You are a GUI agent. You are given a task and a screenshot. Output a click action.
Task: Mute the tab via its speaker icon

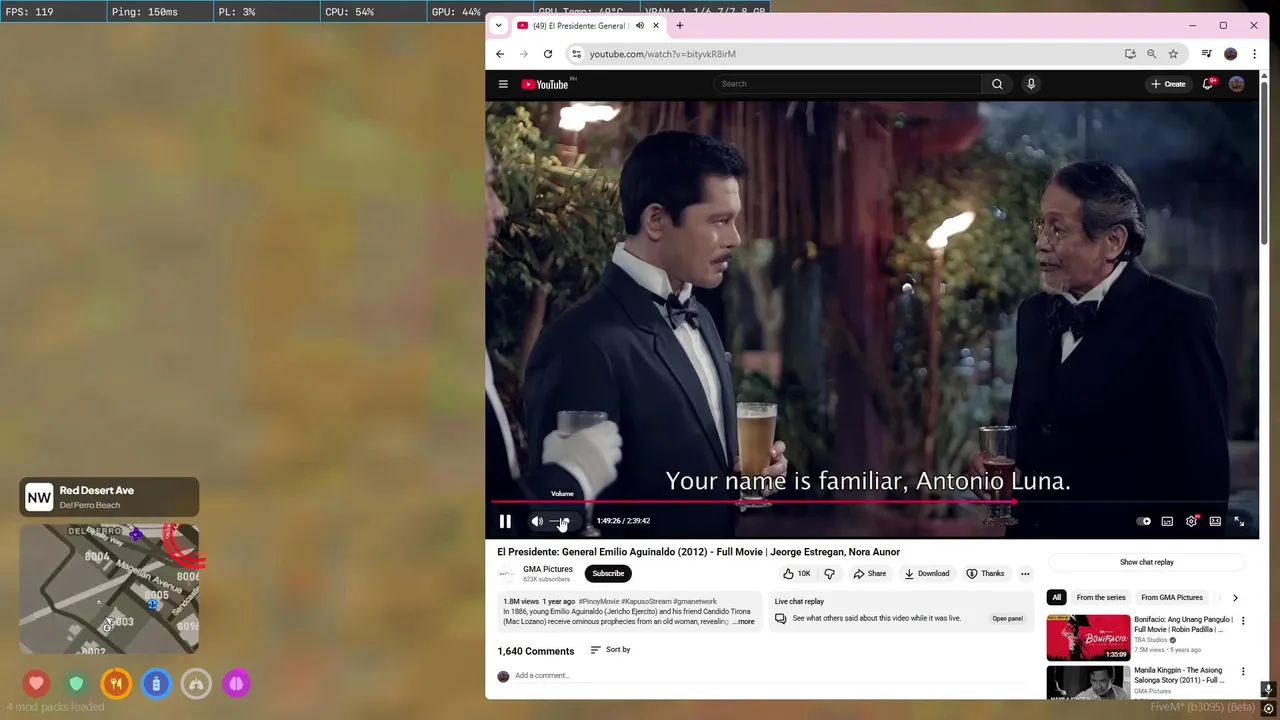click(x=639, y=25)
